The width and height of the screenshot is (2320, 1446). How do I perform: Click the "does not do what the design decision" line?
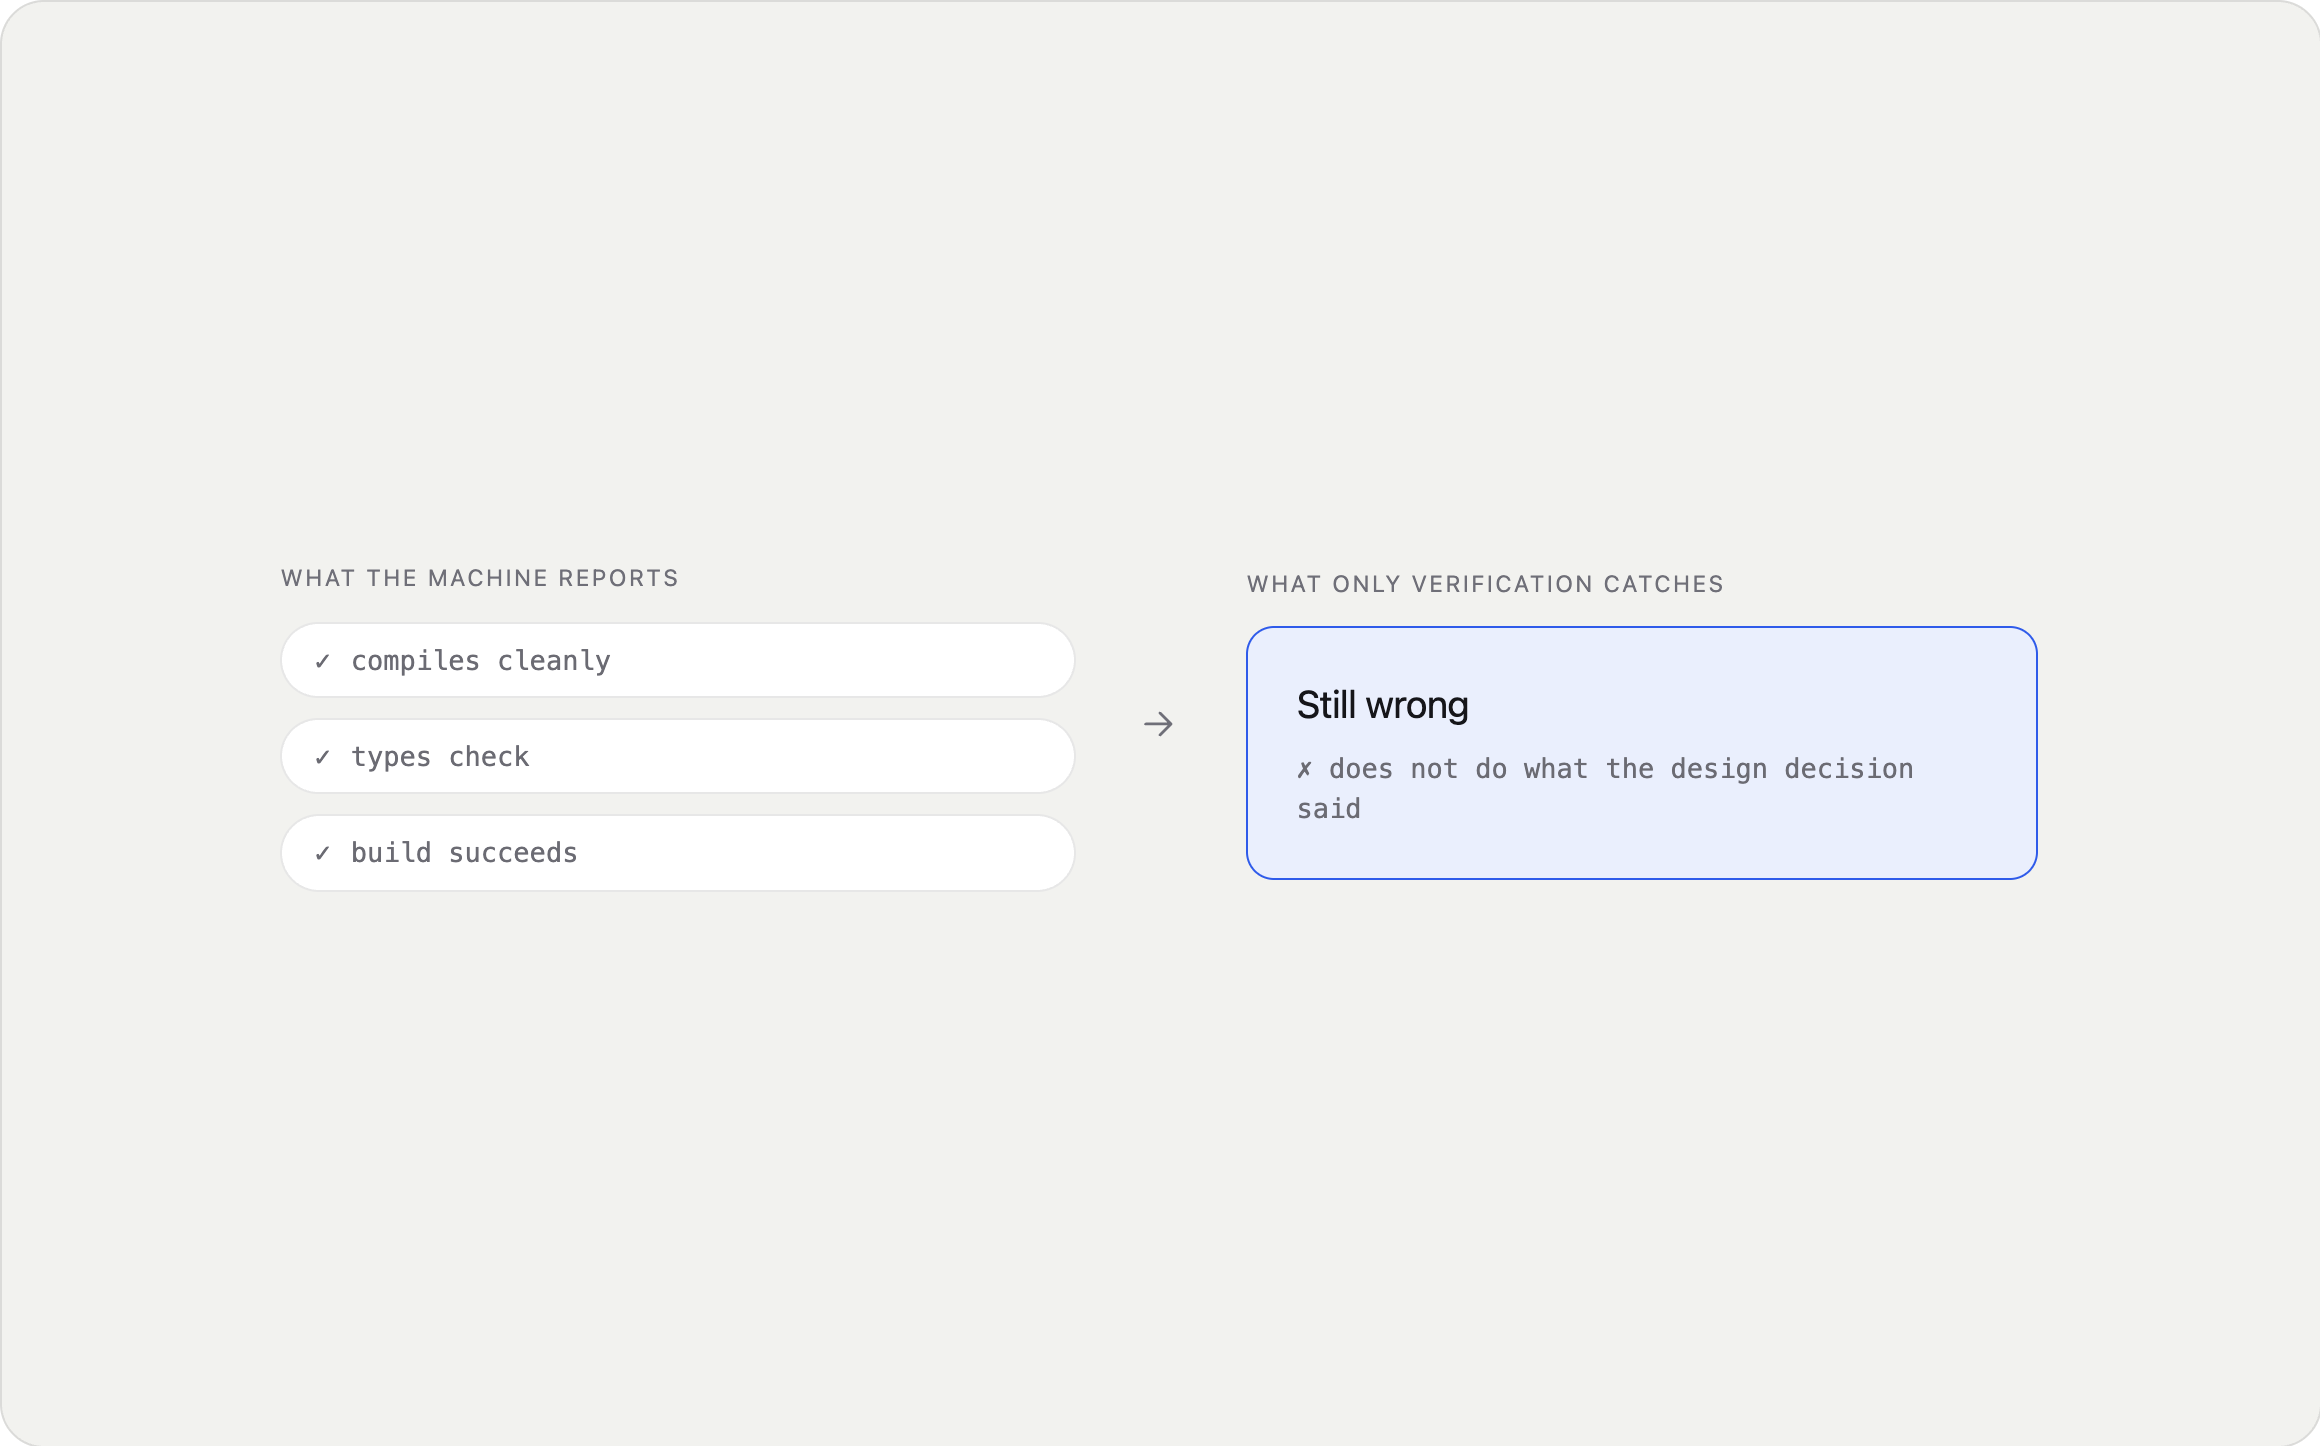point(1621,769)
